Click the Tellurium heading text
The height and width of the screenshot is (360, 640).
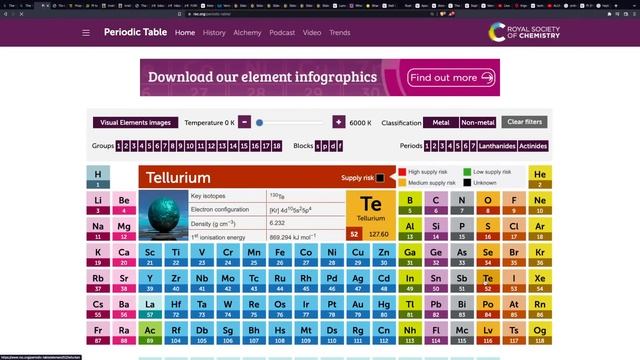[178, 178]
